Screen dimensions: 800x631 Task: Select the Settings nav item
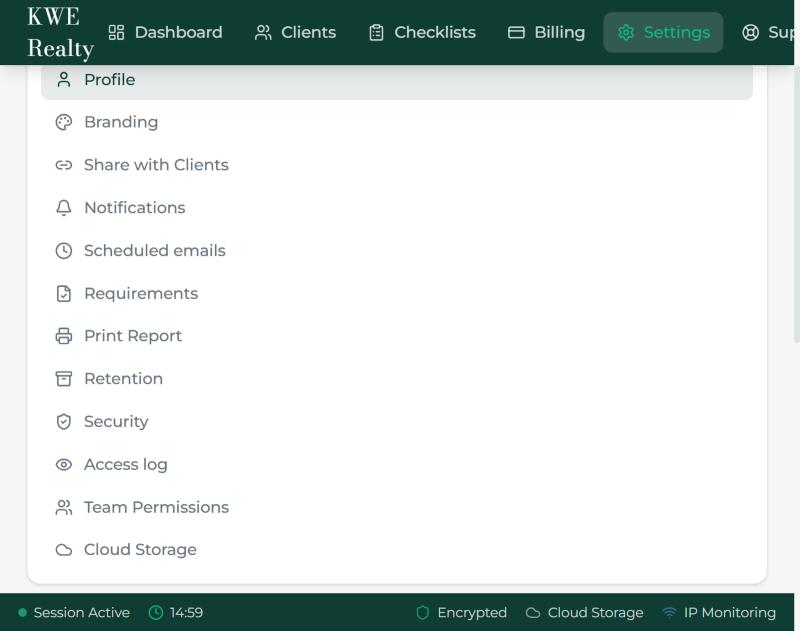pos(663,33)
